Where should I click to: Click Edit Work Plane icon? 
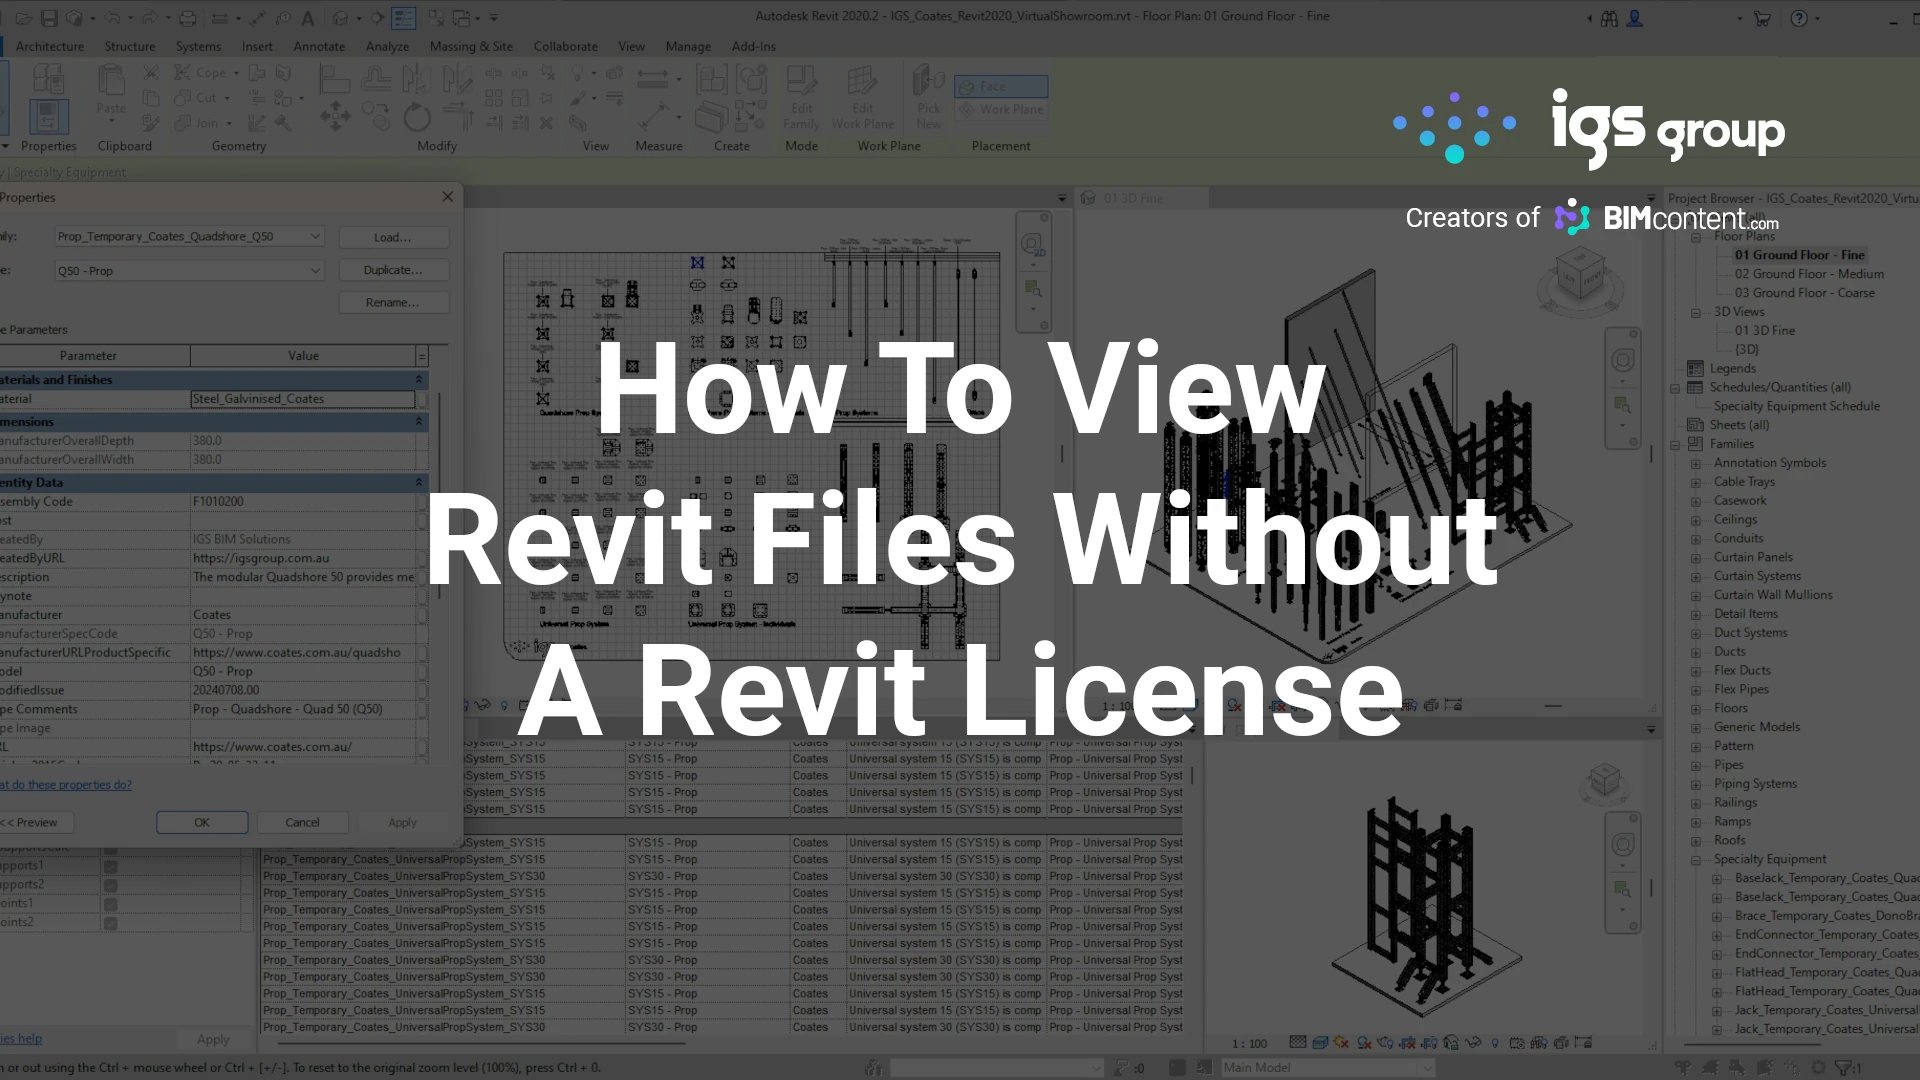pos(862,97)
